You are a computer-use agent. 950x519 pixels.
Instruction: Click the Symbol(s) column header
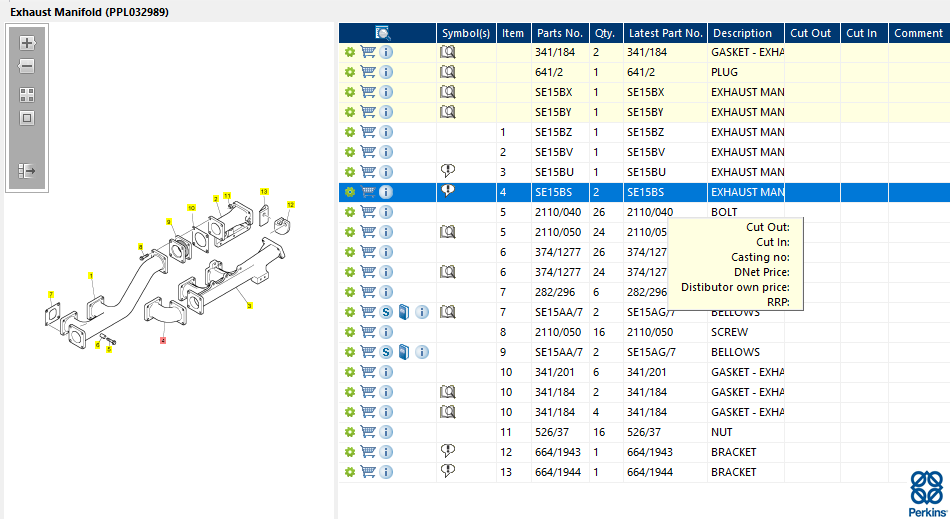point(466,33)
